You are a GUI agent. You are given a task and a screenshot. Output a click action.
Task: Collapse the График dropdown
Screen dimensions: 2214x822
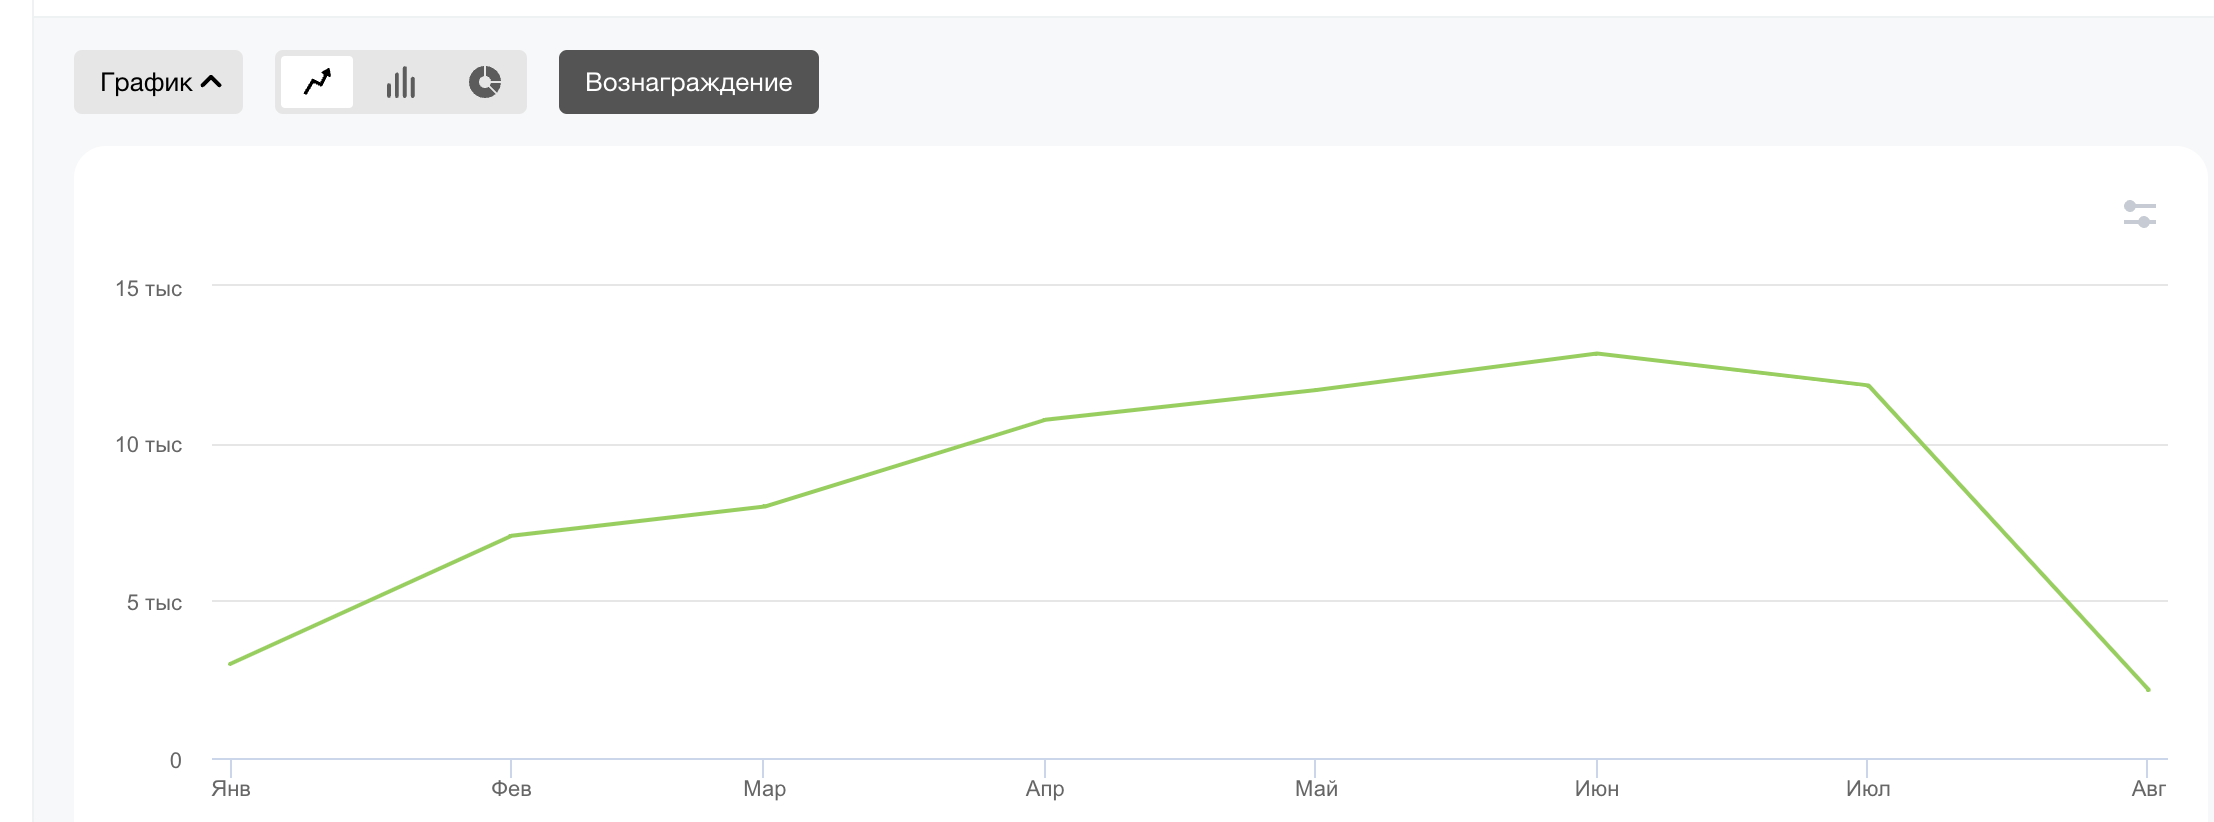coord(158,82)
